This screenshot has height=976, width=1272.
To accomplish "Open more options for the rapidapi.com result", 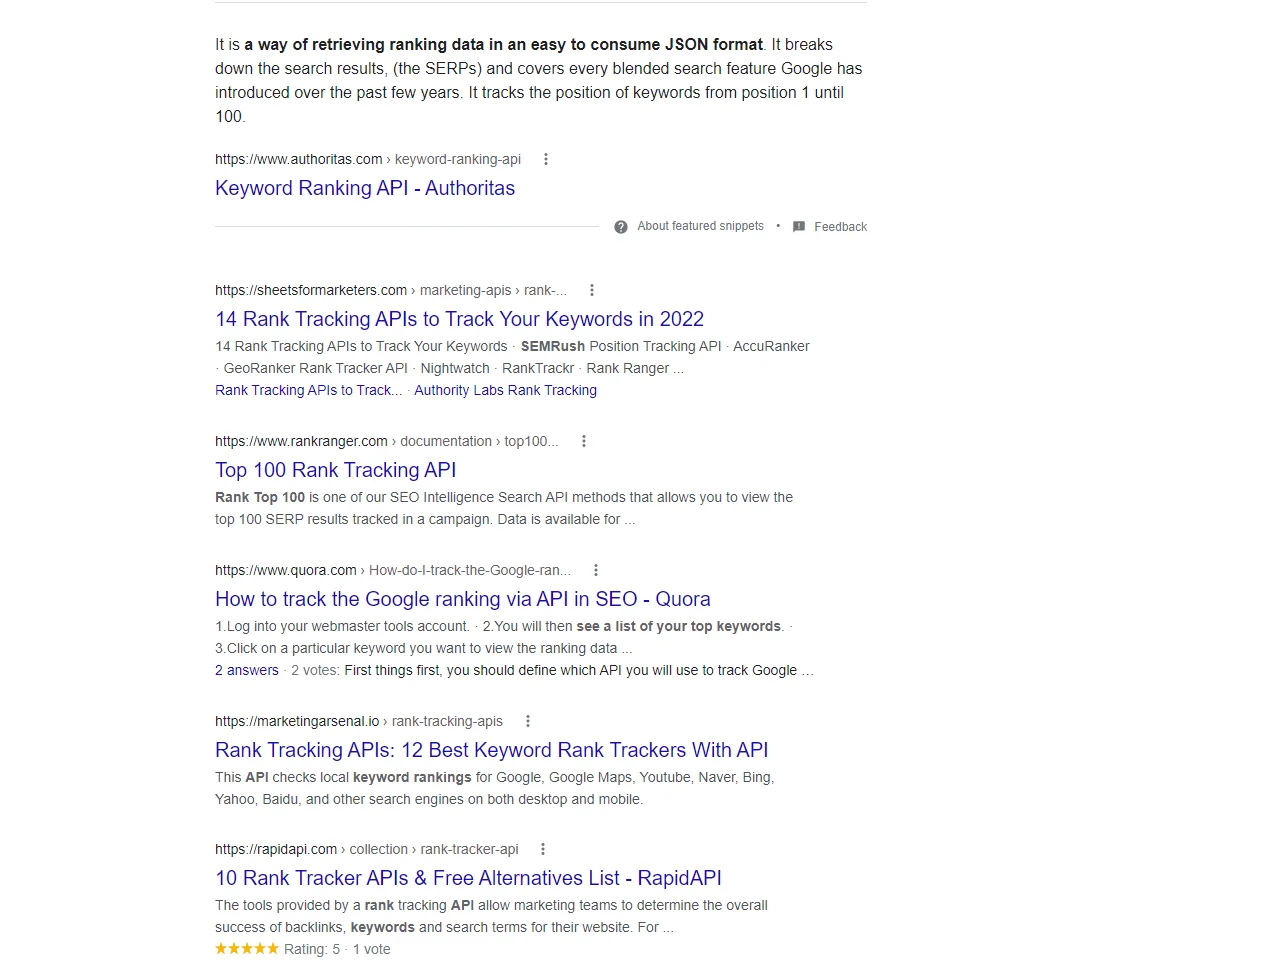I will [x=543, y=849].
